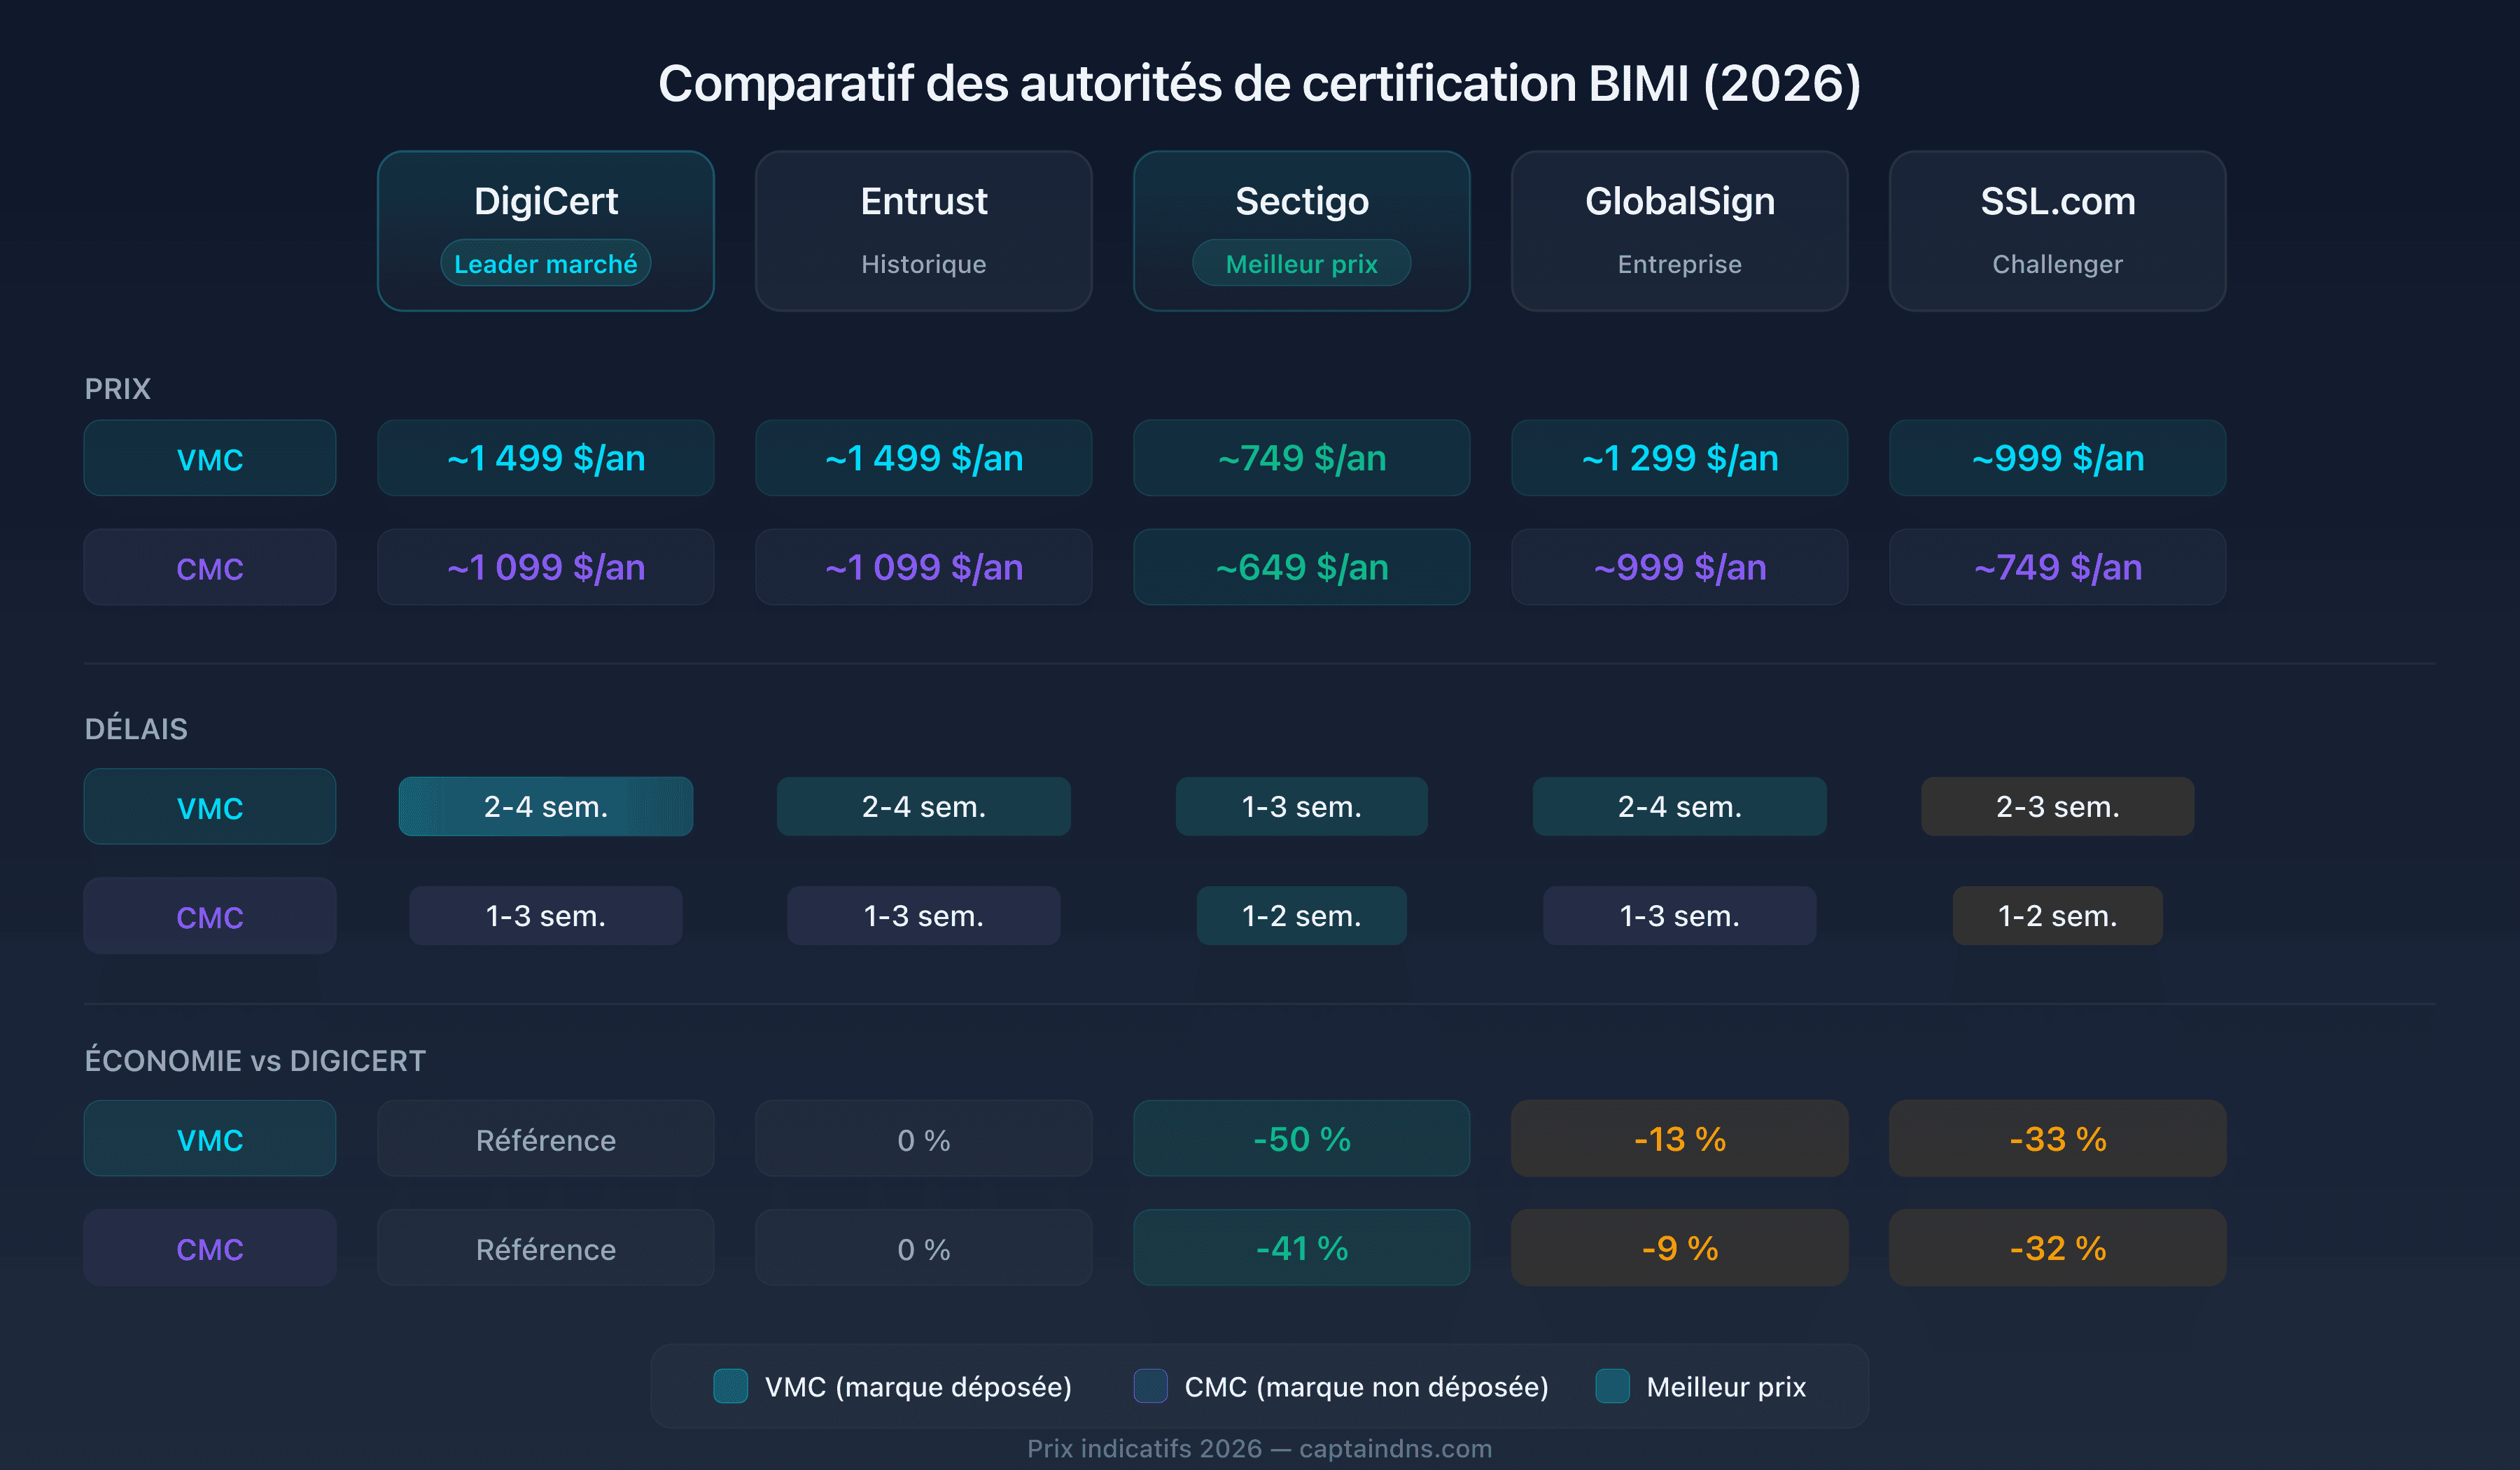
Task: Click Sectigo's CMC saving '-41 %'
Action: point(1302,1247)
